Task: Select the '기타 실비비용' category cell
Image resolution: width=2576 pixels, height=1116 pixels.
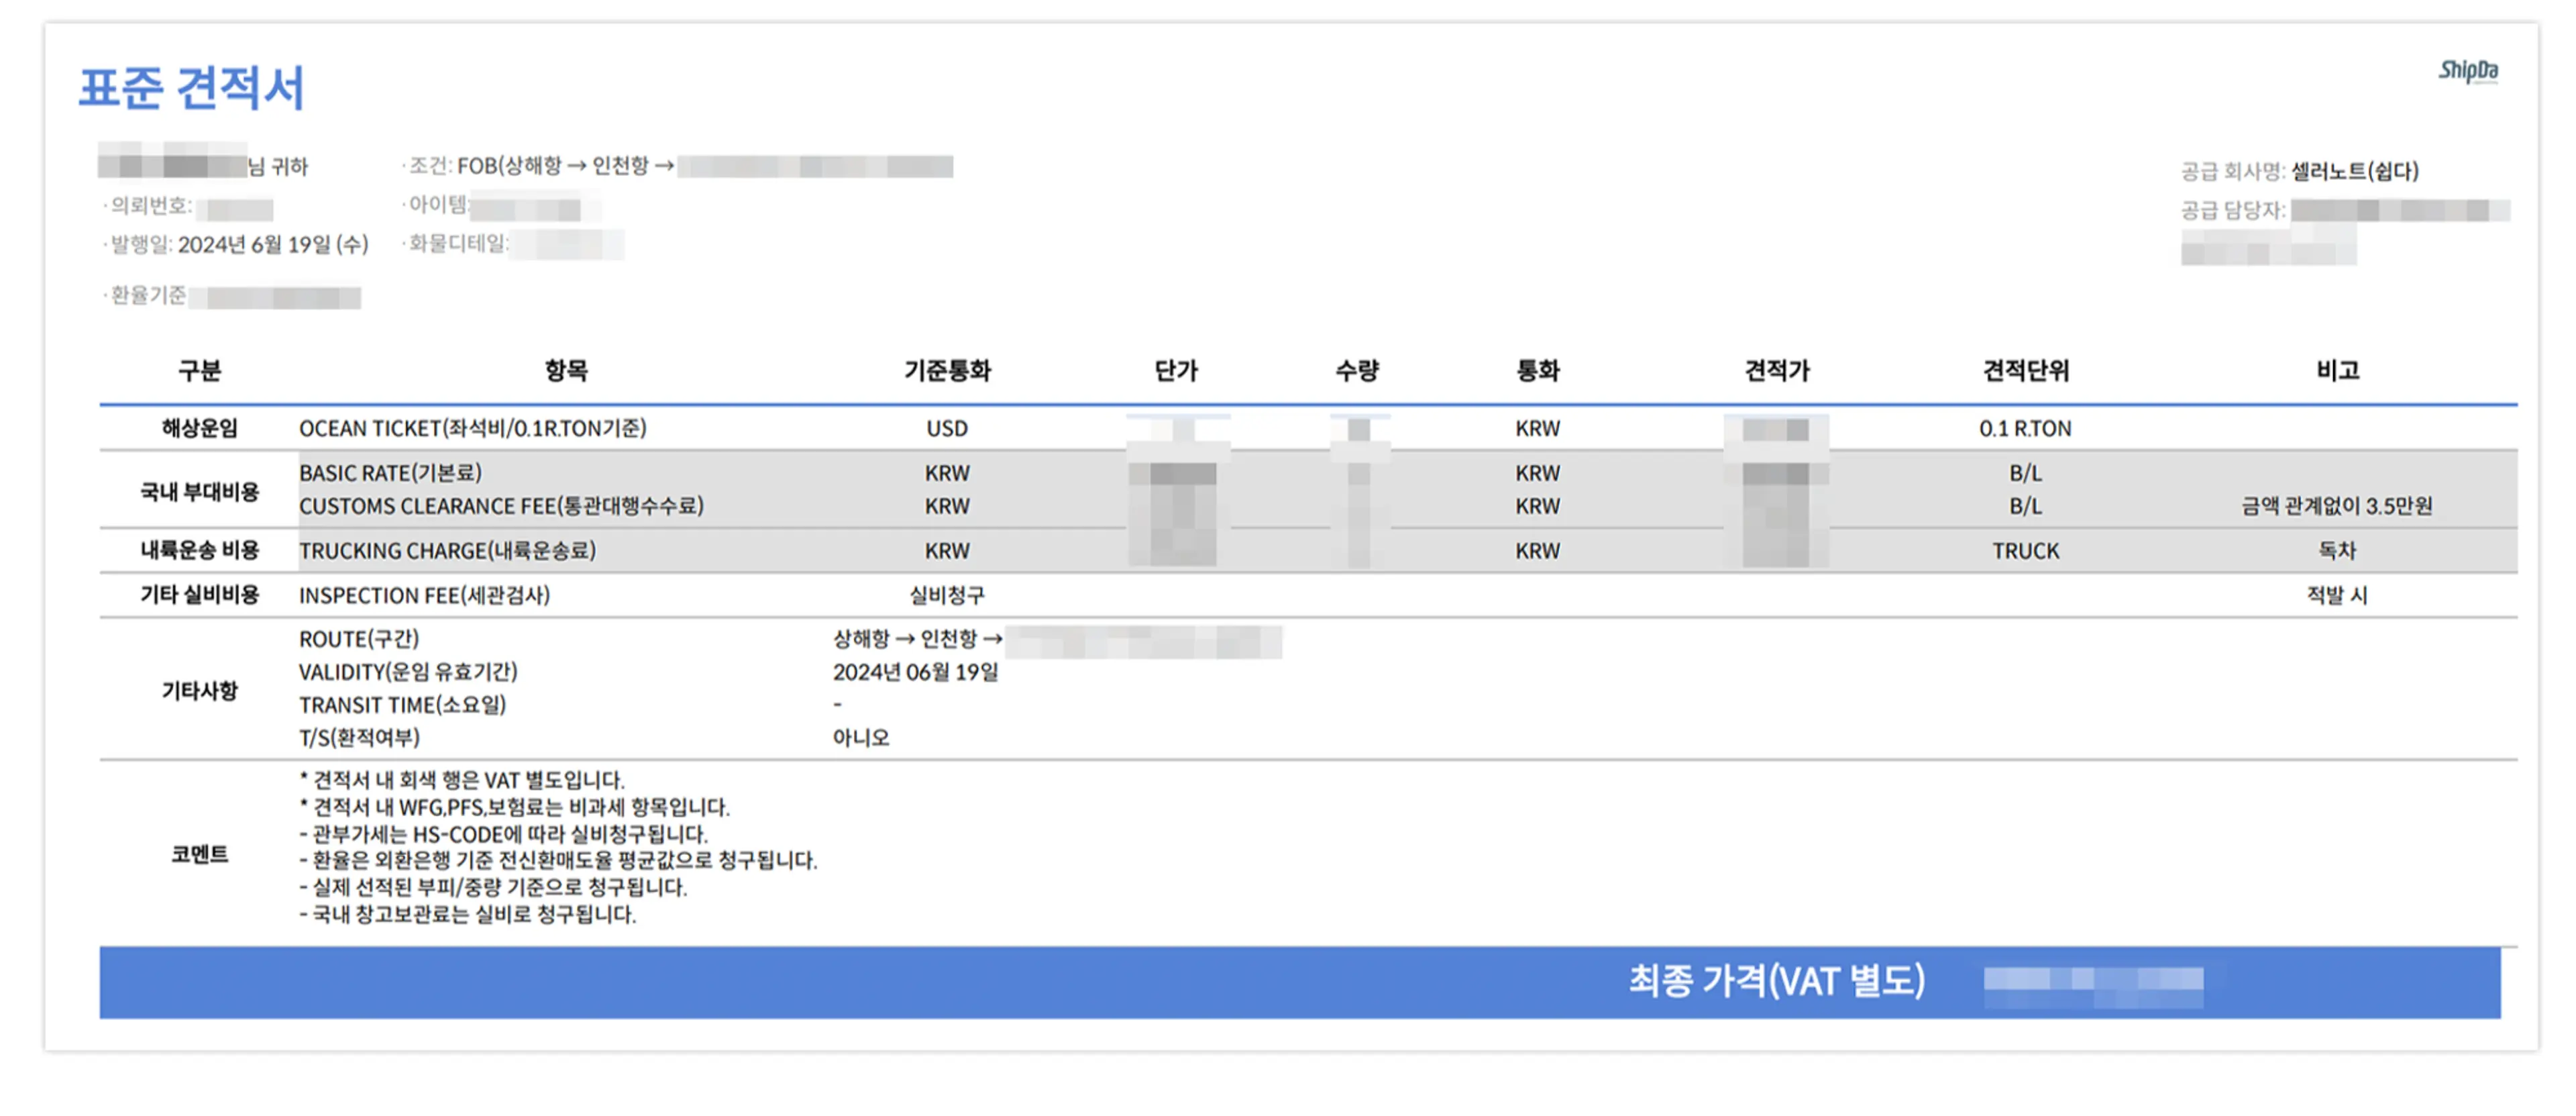Action: click(x=199, y=595)
